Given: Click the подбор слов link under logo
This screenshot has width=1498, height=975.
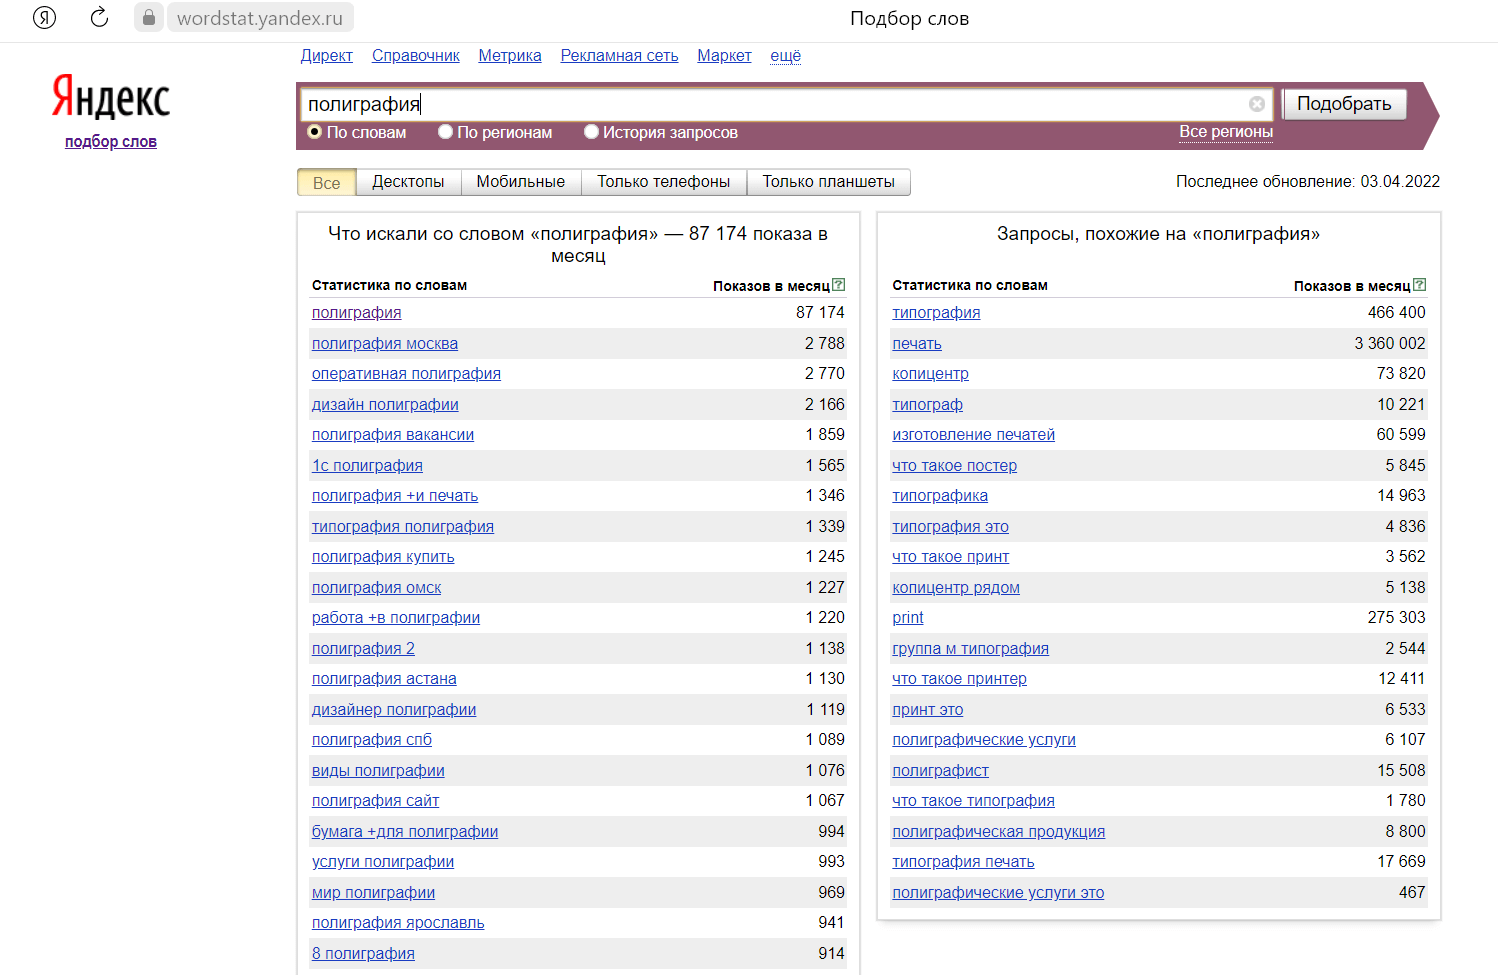Looking at the screenshot, I should [x=111, y=142].
